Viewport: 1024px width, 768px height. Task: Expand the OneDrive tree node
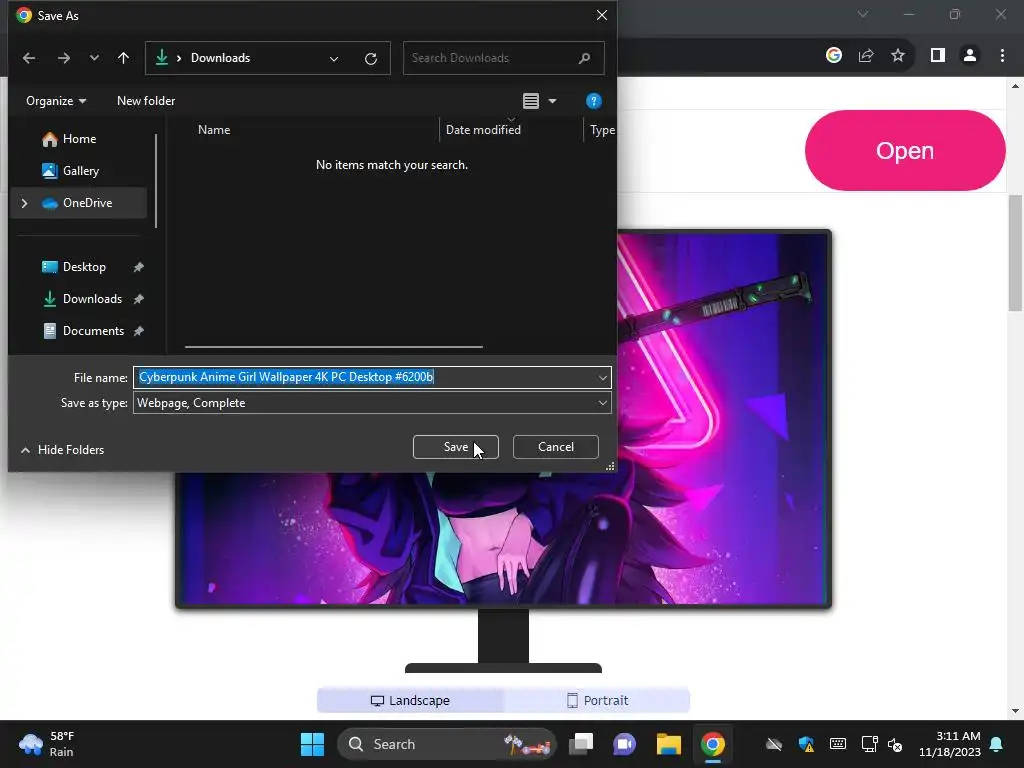pos(24,203)
